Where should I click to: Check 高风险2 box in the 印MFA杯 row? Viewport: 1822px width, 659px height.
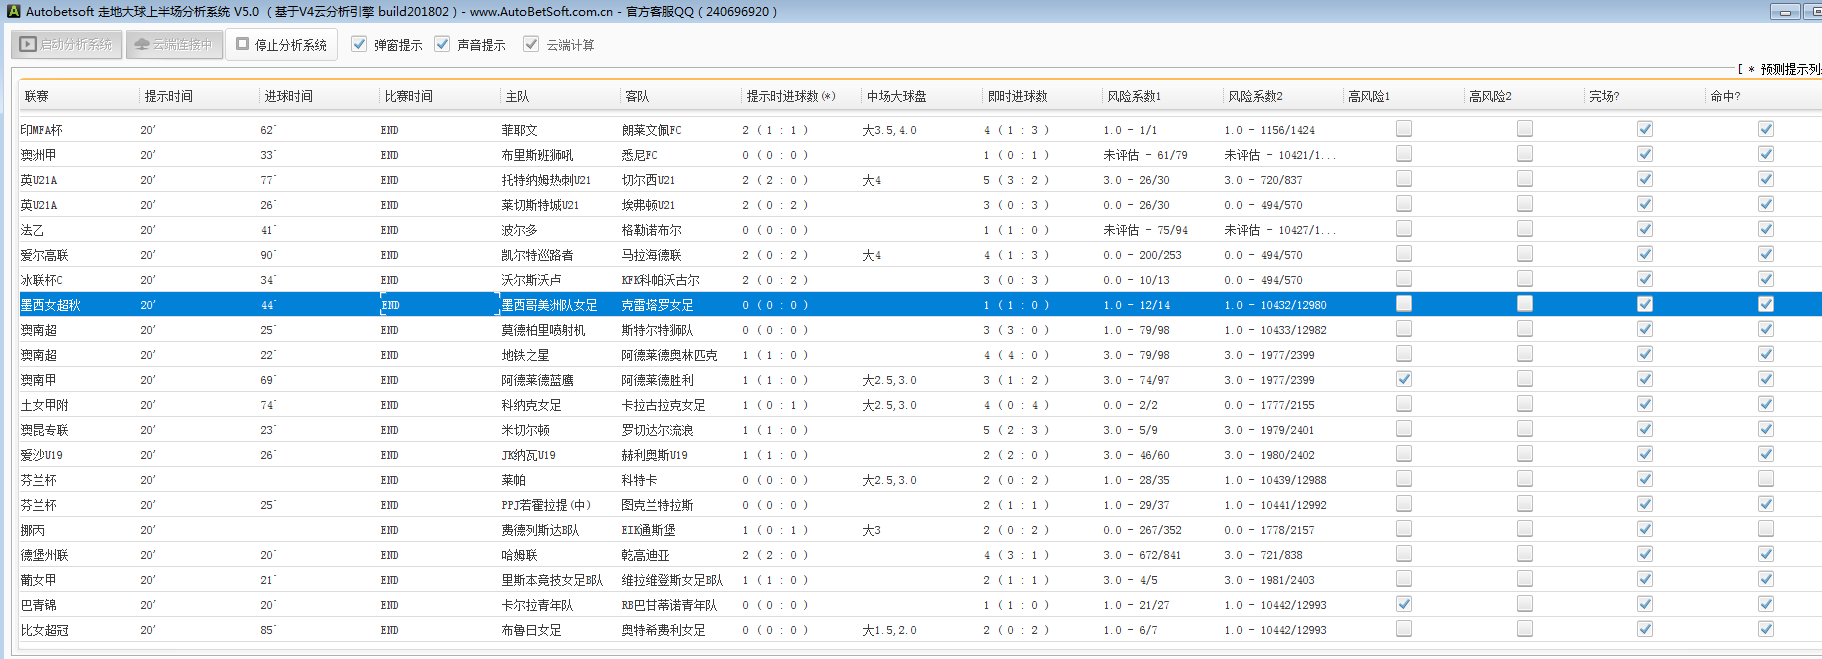click(1524, 129)
